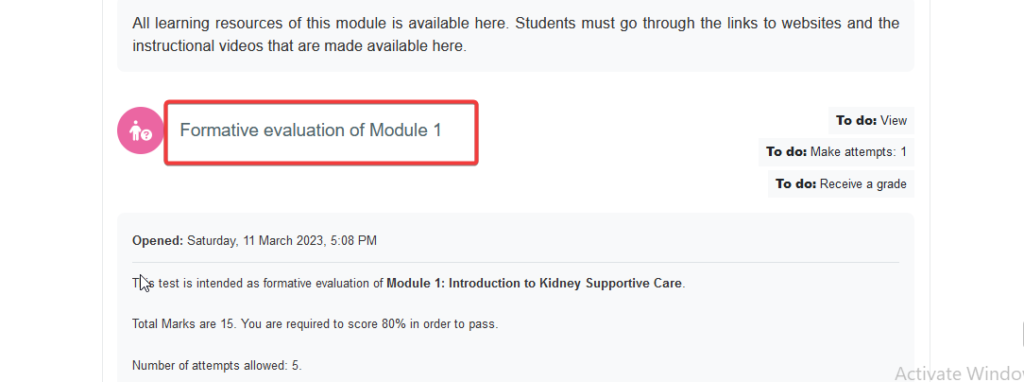Click the horizontal divider under Opened date
Image resolution: width=1024 pixels, height=382 pixels.
coord(515,263)
